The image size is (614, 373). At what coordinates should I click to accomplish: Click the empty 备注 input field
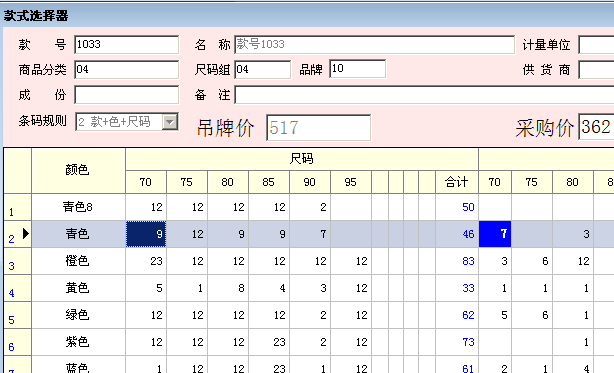click(424, 95)
